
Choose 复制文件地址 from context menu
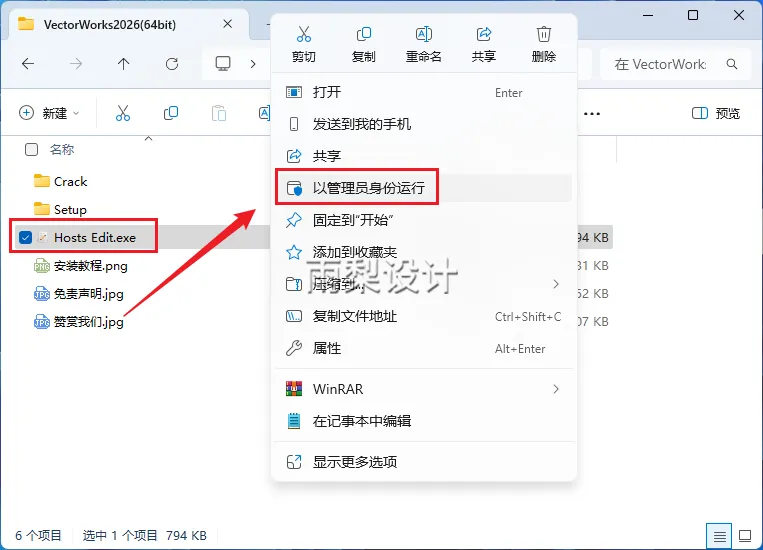[x=423, y=316]
